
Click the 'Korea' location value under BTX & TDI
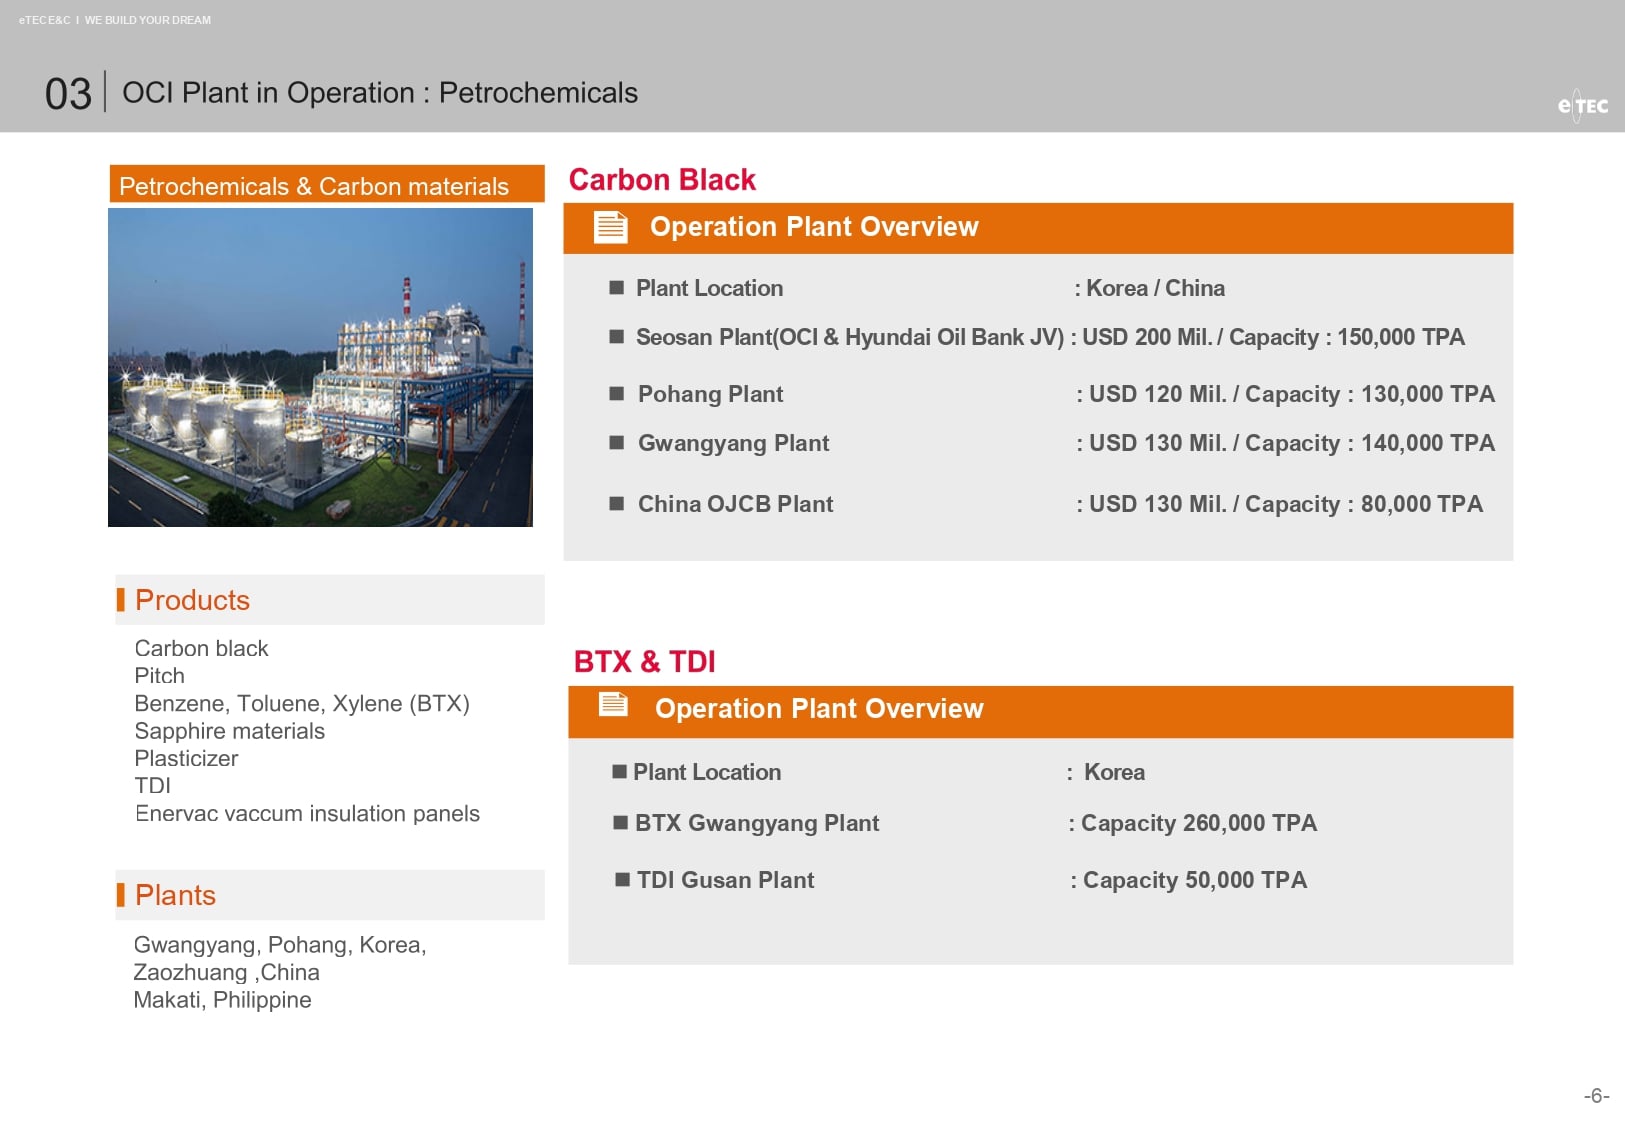[1114, 772]
